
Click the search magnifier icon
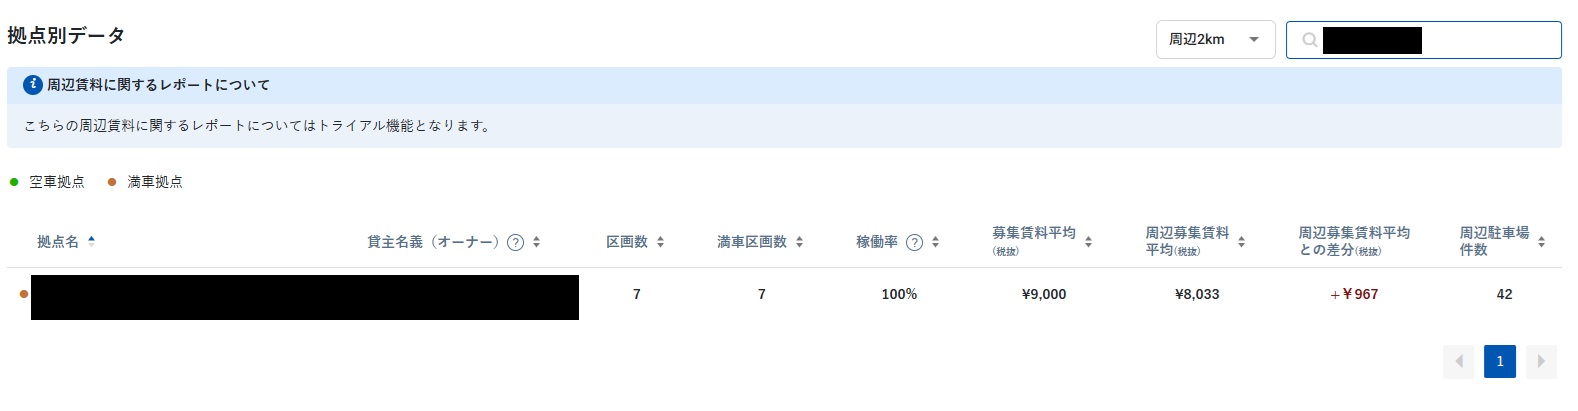click(1309, 40)
